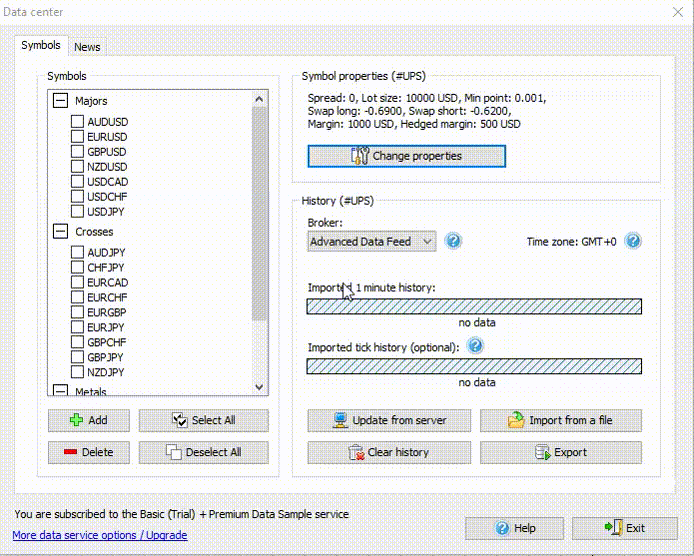Click the Metals group label
Viewport: 694px width, 556px height.
91,391
